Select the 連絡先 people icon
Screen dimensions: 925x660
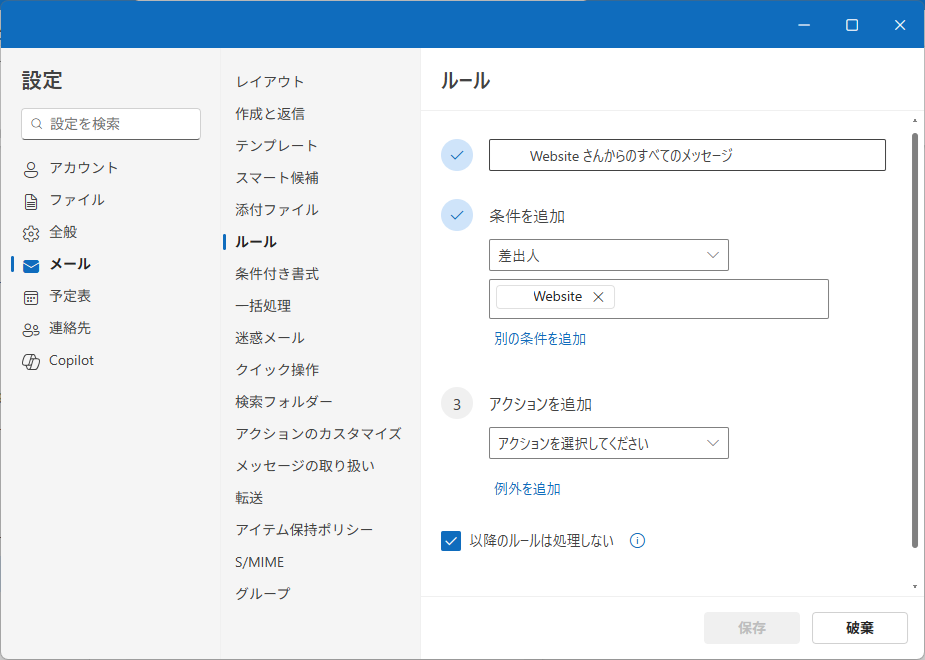coord(29,328)
